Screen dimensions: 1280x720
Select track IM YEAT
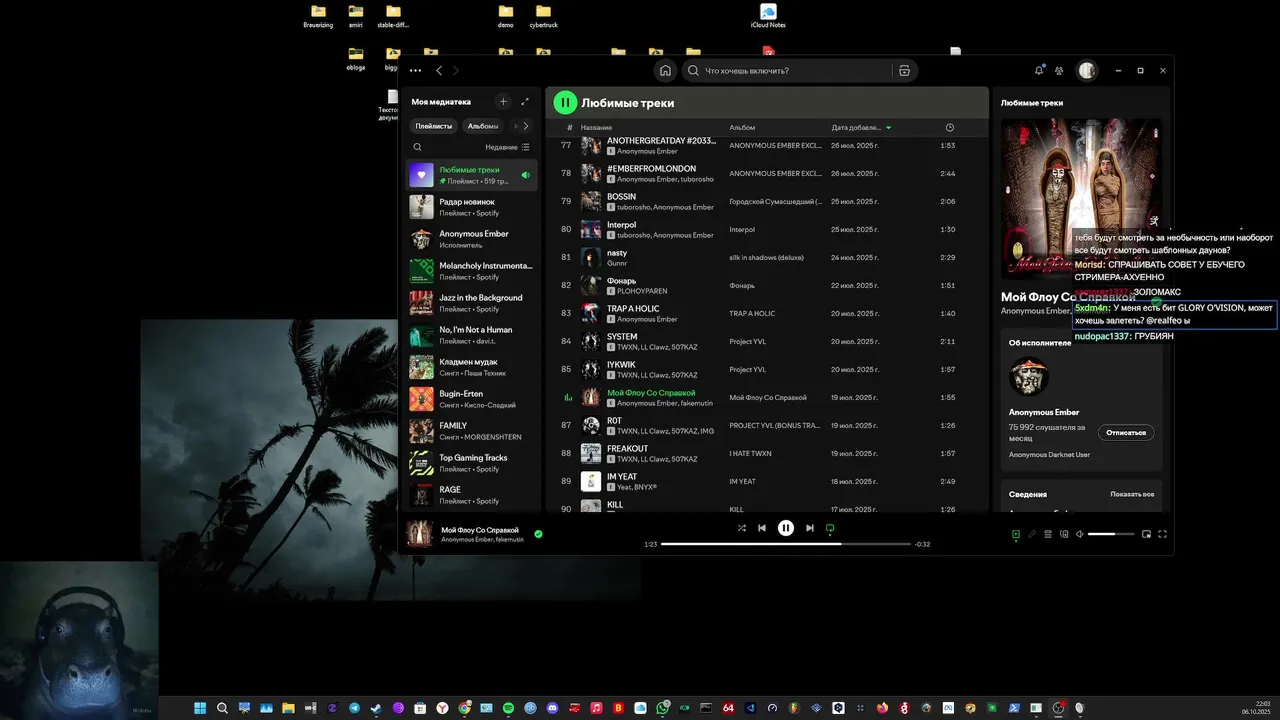point(767,481)
